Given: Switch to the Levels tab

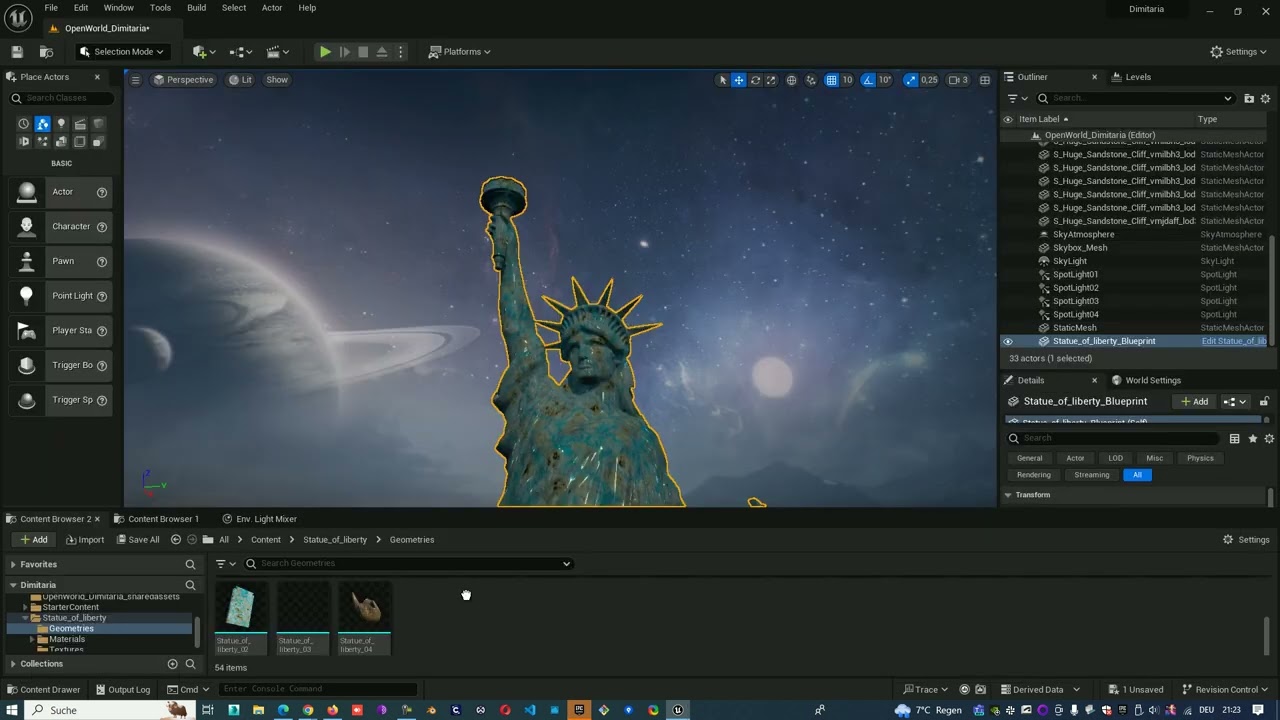Looking at the screenshot, I should (x=1138, y=77).
